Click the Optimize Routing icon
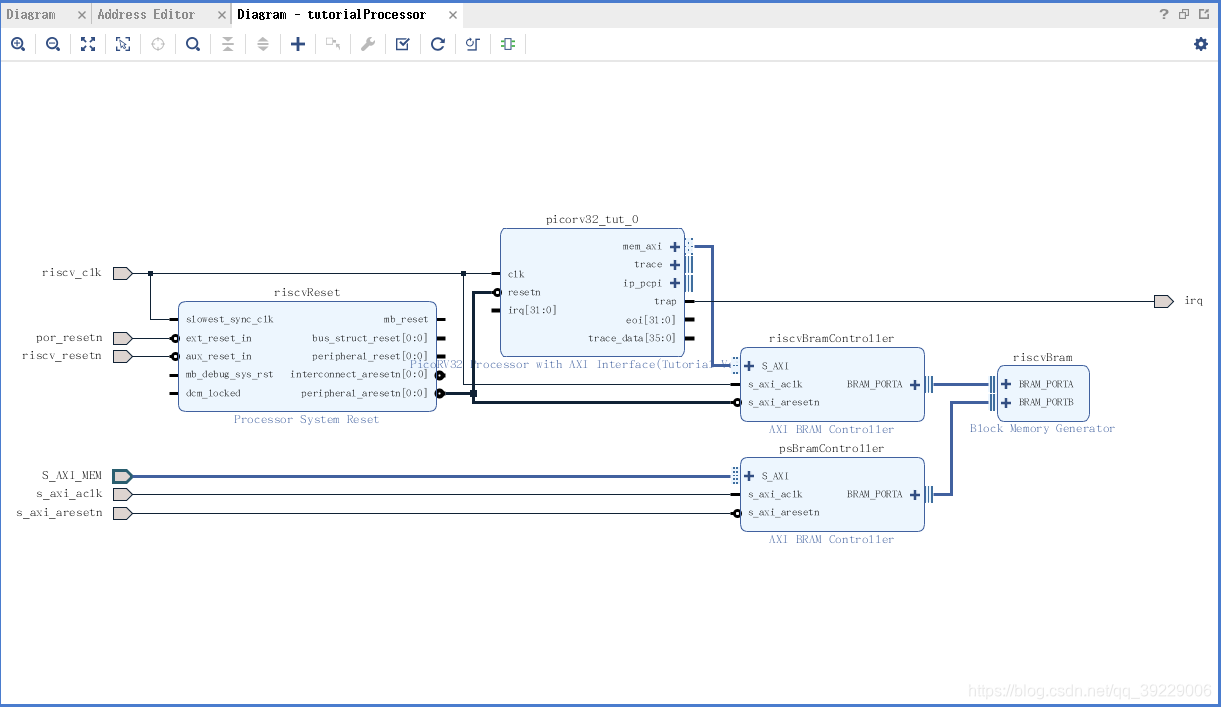This screenshot has height=709, width=1221. click(473, 44)
